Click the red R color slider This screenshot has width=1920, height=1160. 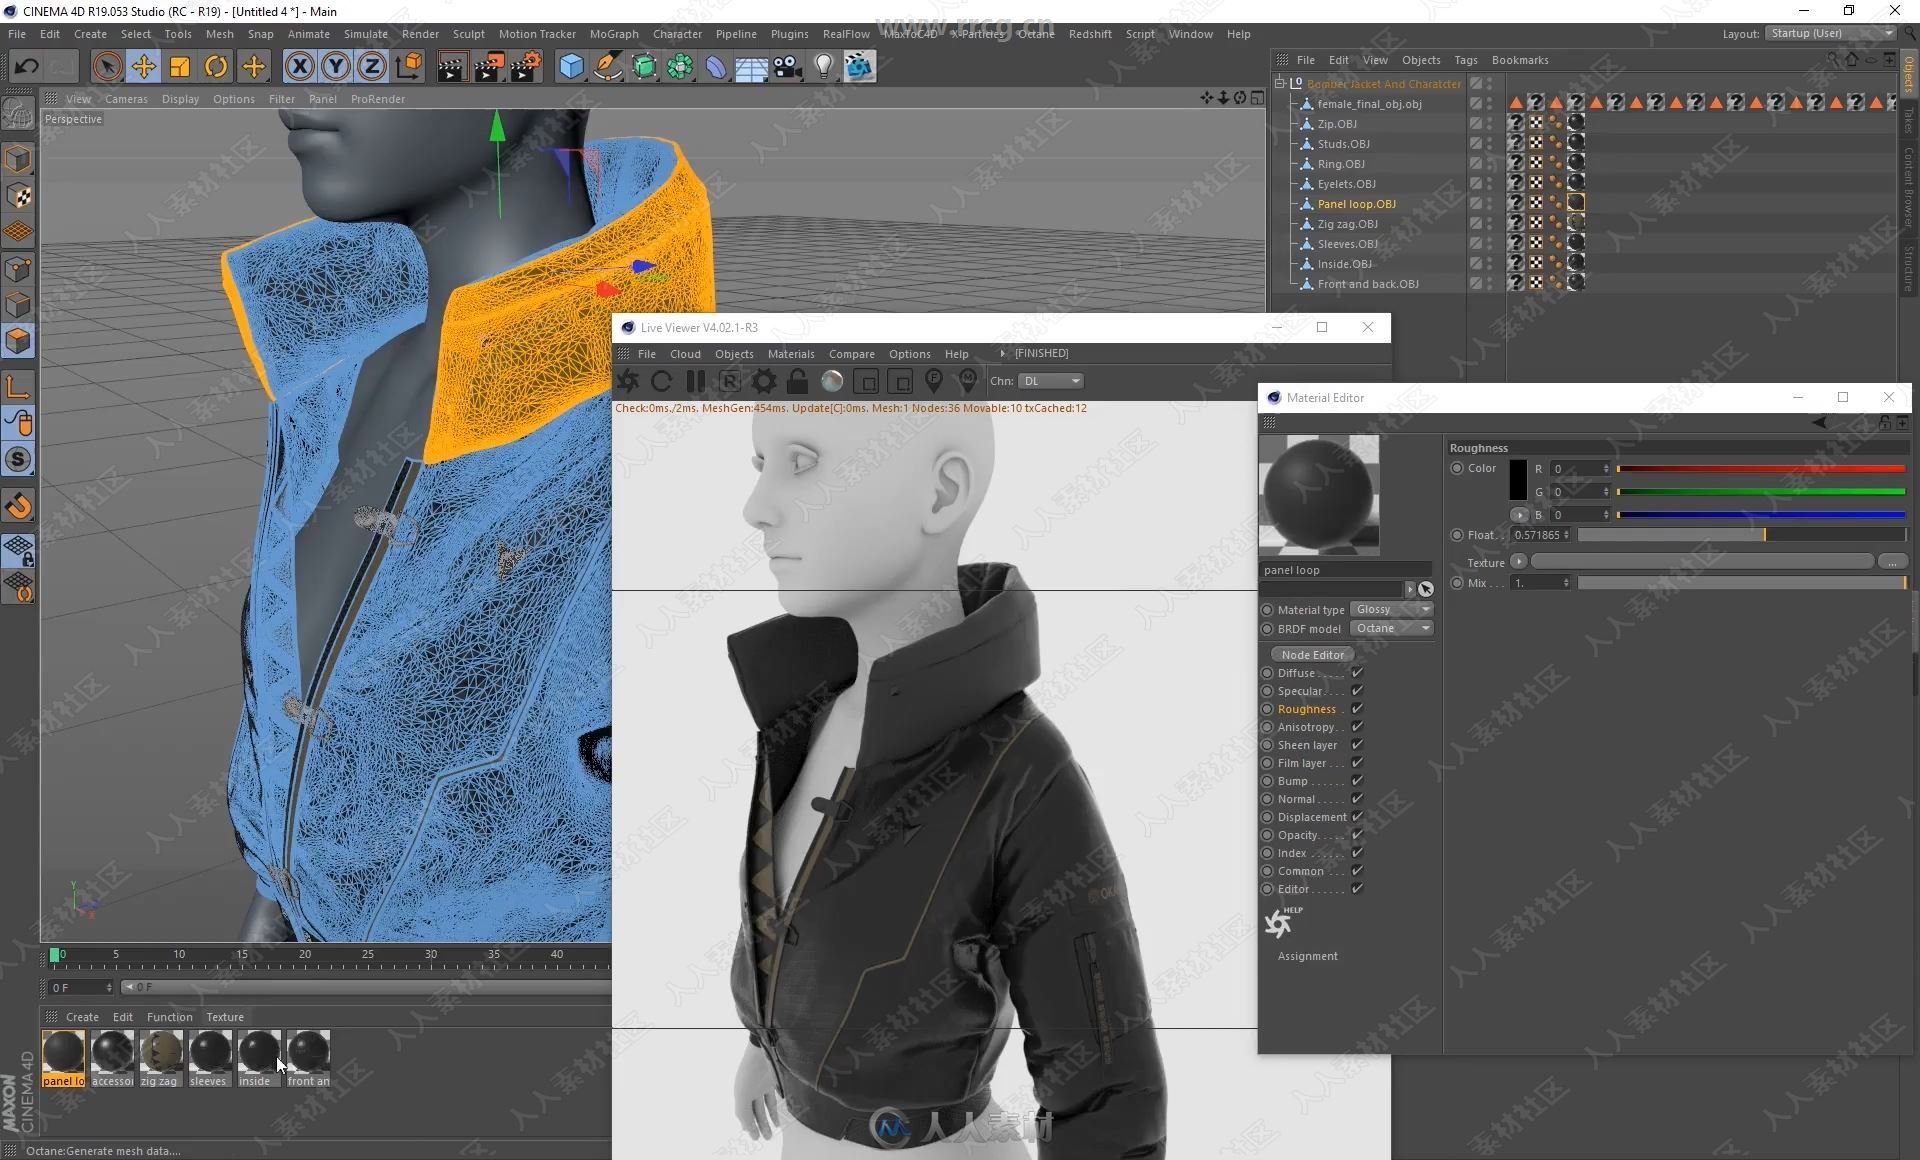click(x=1761, y=469)
